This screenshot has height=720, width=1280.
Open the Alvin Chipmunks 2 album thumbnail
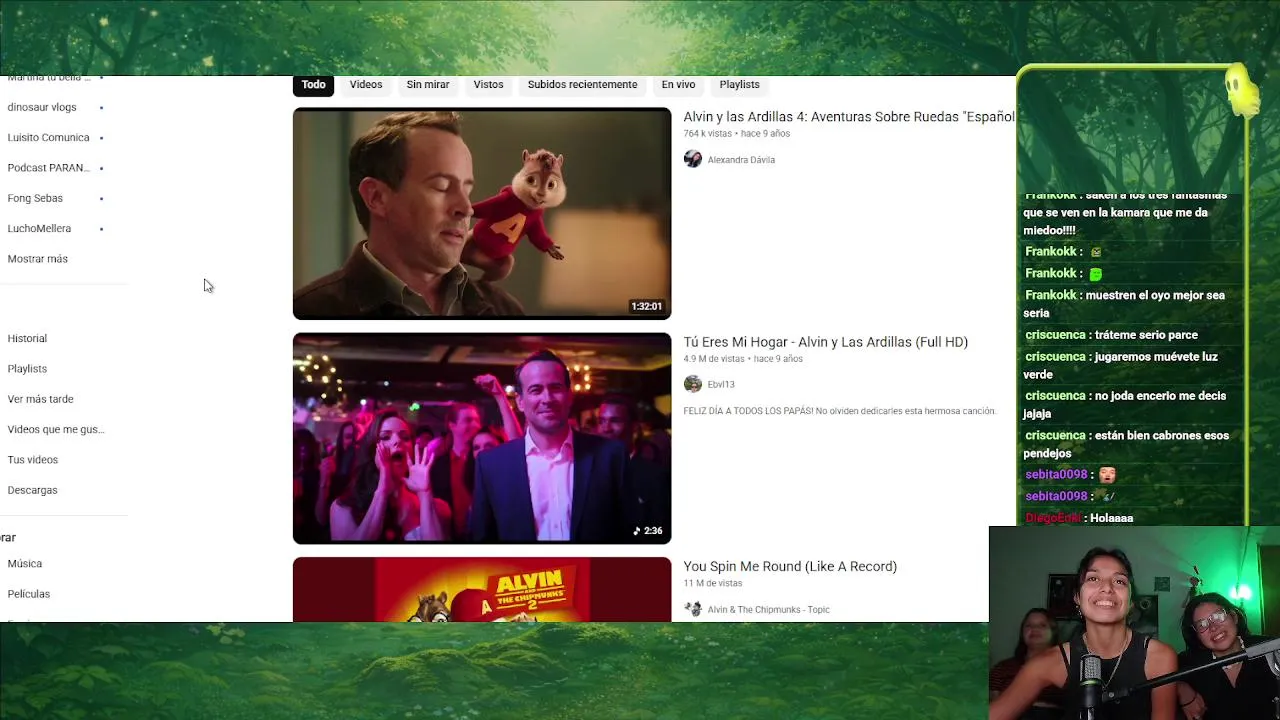pyautogui.click(x=482, y=590)
